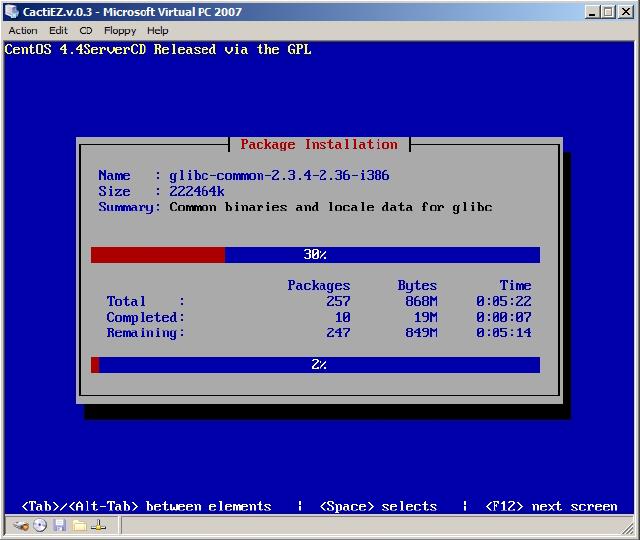Image resolution: width=640 pixels, height=540 pixels.
Task: Click the 2% overall progress bar
Action: click(x=315, y=364)
